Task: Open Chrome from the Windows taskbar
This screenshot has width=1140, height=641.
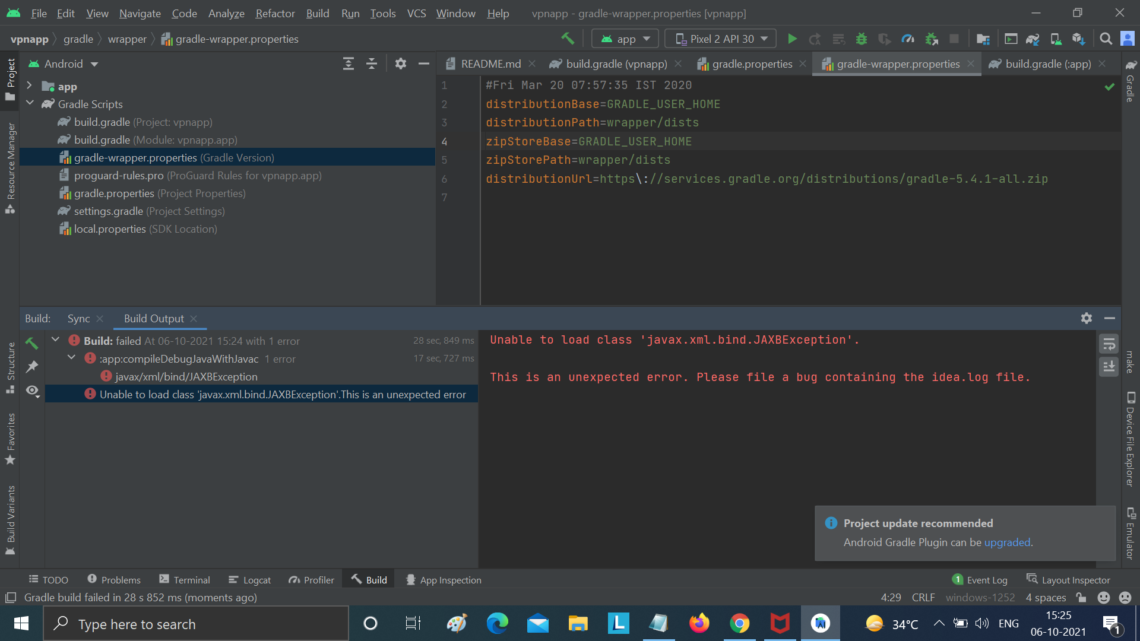Action: click(x=739, y=624)
